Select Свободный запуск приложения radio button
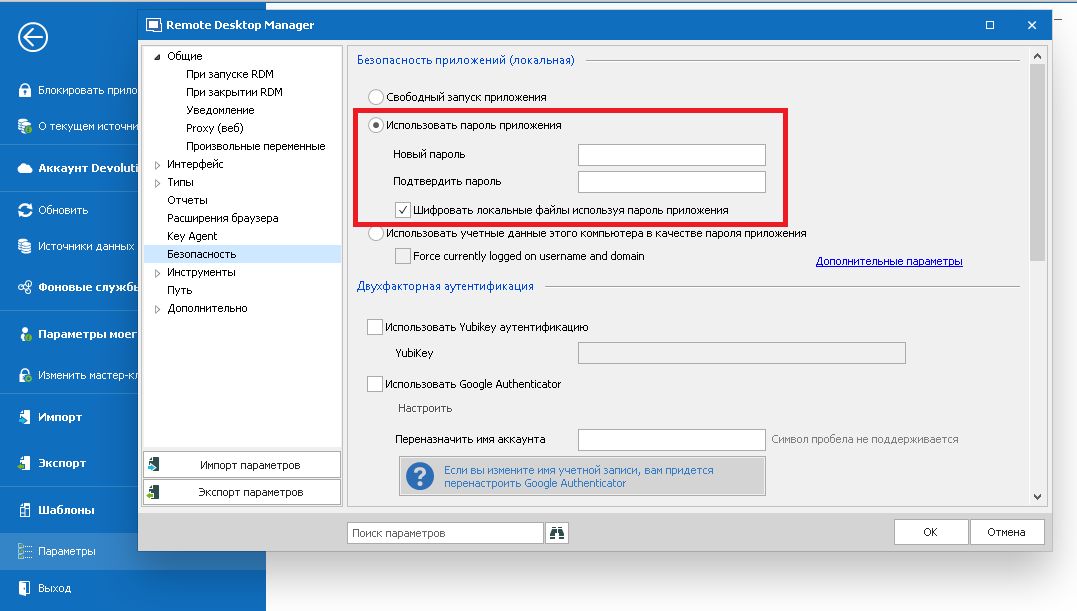The image size is (1077, 611). [x=376, y=97]
